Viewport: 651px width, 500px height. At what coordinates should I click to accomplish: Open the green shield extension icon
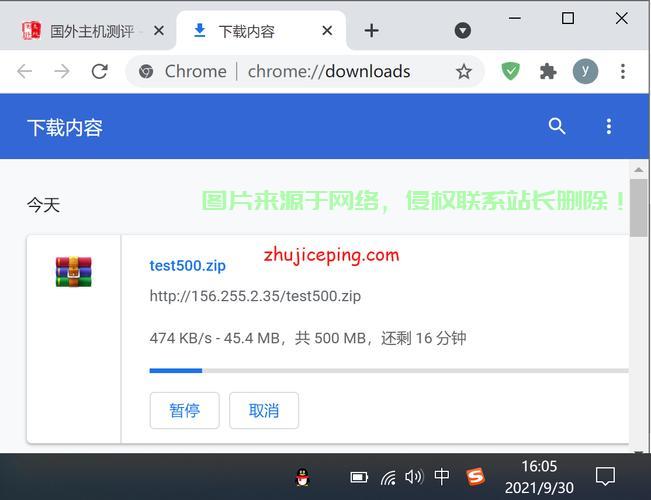511,71
